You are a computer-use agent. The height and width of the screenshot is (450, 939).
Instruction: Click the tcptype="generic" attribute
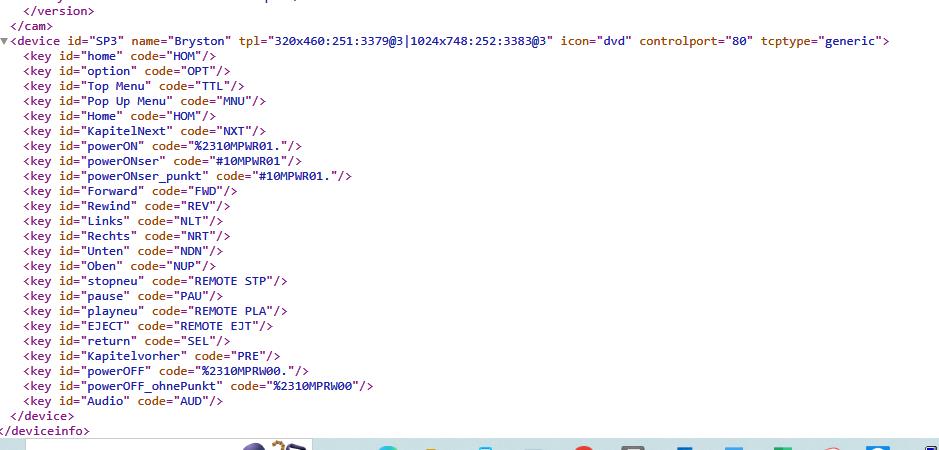point(822,41)
